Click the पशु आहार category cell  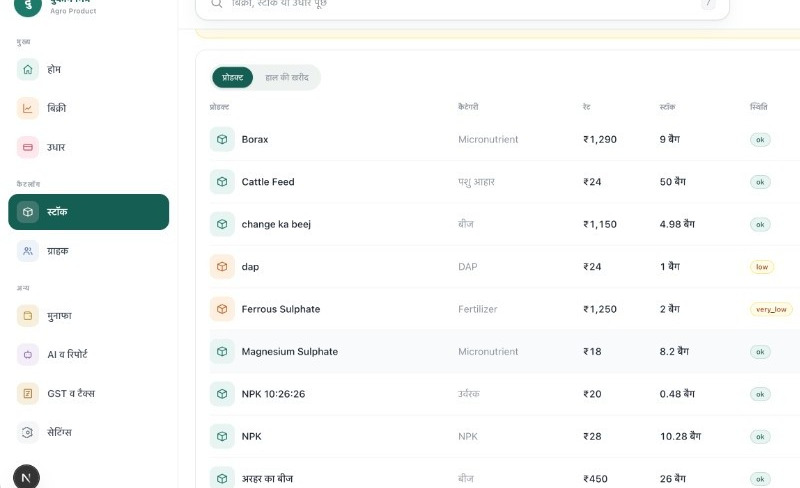click(476, 182)
